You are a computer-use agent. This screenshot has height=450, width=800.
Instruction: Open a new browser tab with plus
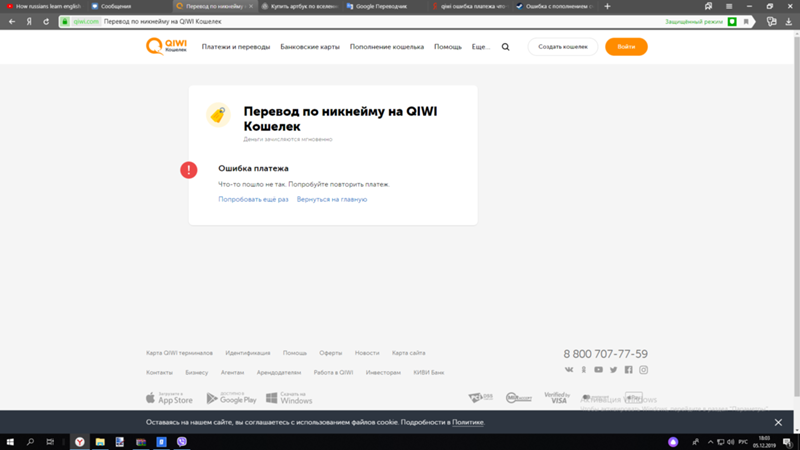[607, 6]
